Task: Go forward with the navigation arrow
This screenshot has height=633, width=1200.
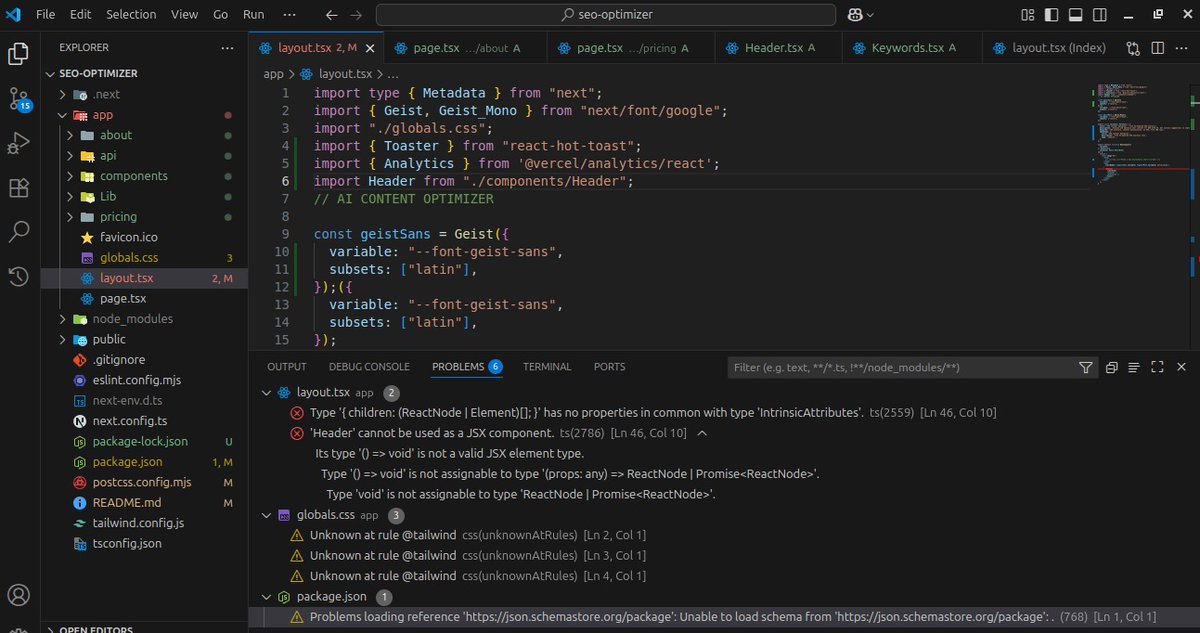Action: coord(356,15)
